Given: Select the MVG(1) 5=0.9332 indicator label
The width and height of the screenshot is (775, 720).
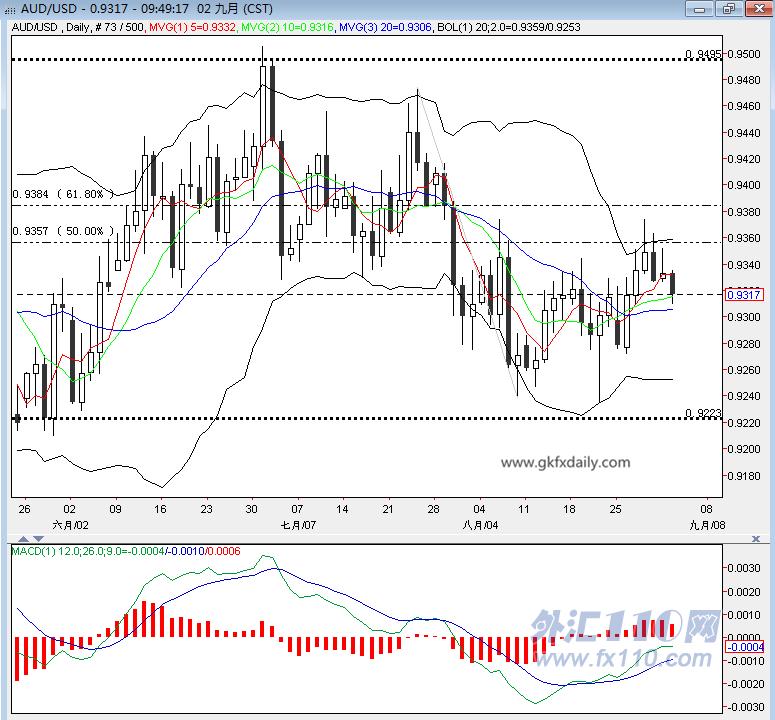Looking at the screenshot, I should 192,27.
